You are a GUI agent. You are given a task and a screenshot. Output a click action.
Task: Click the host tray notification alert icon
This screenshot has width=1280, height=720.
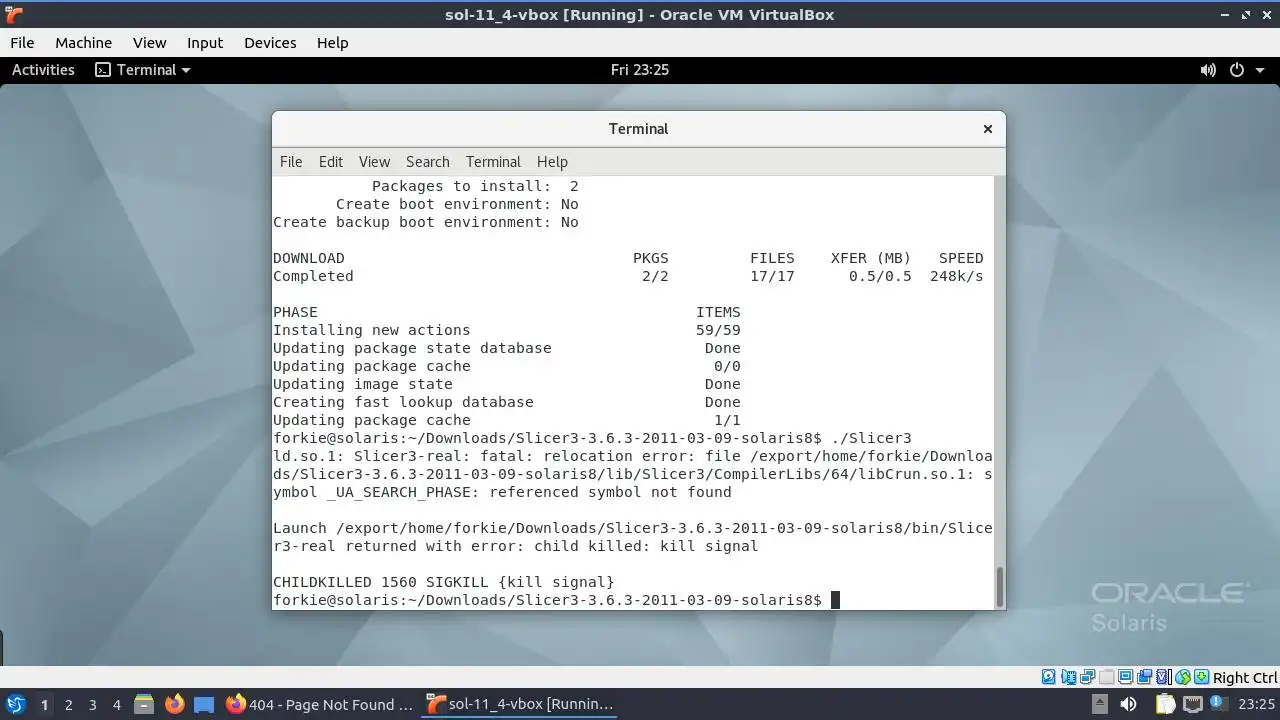(1219, 704)
